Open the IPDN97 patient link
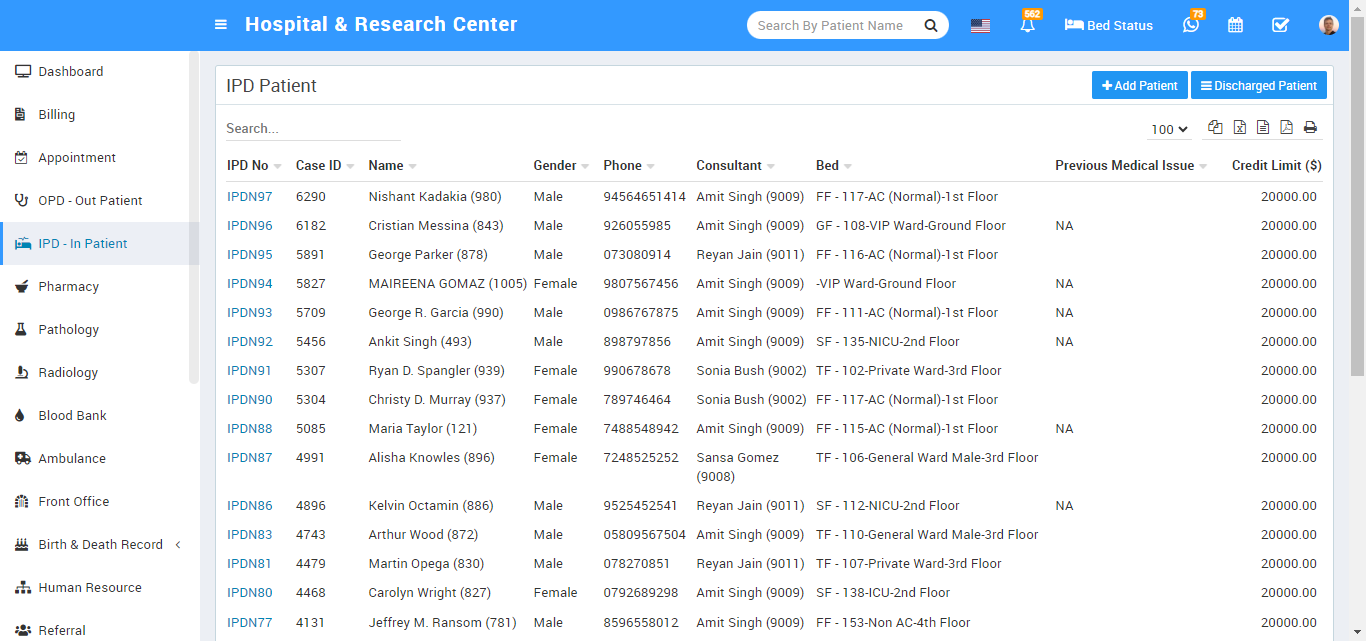1366x641 pixels. pyautogui.click(x=249, y=197)
